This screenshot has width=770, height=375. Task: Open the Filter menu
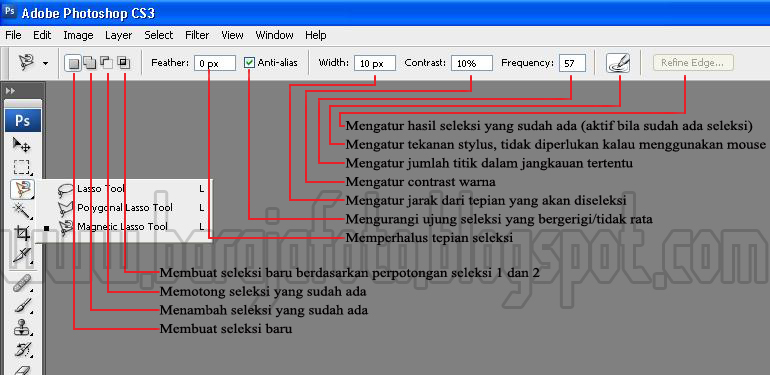click(197, 35)
